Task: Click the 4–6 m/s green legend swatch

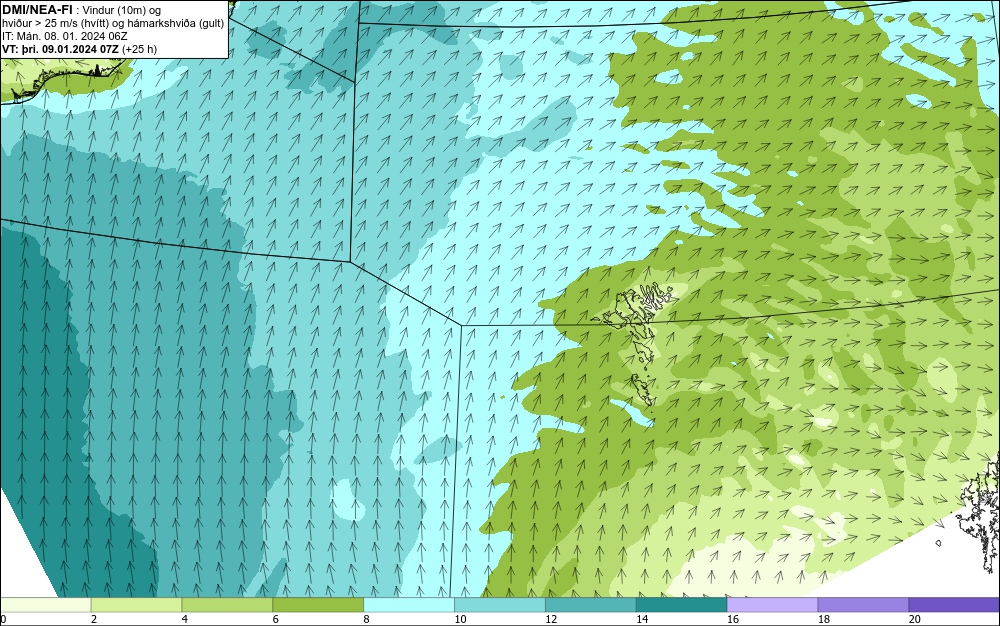Action: tap(227, 604)
